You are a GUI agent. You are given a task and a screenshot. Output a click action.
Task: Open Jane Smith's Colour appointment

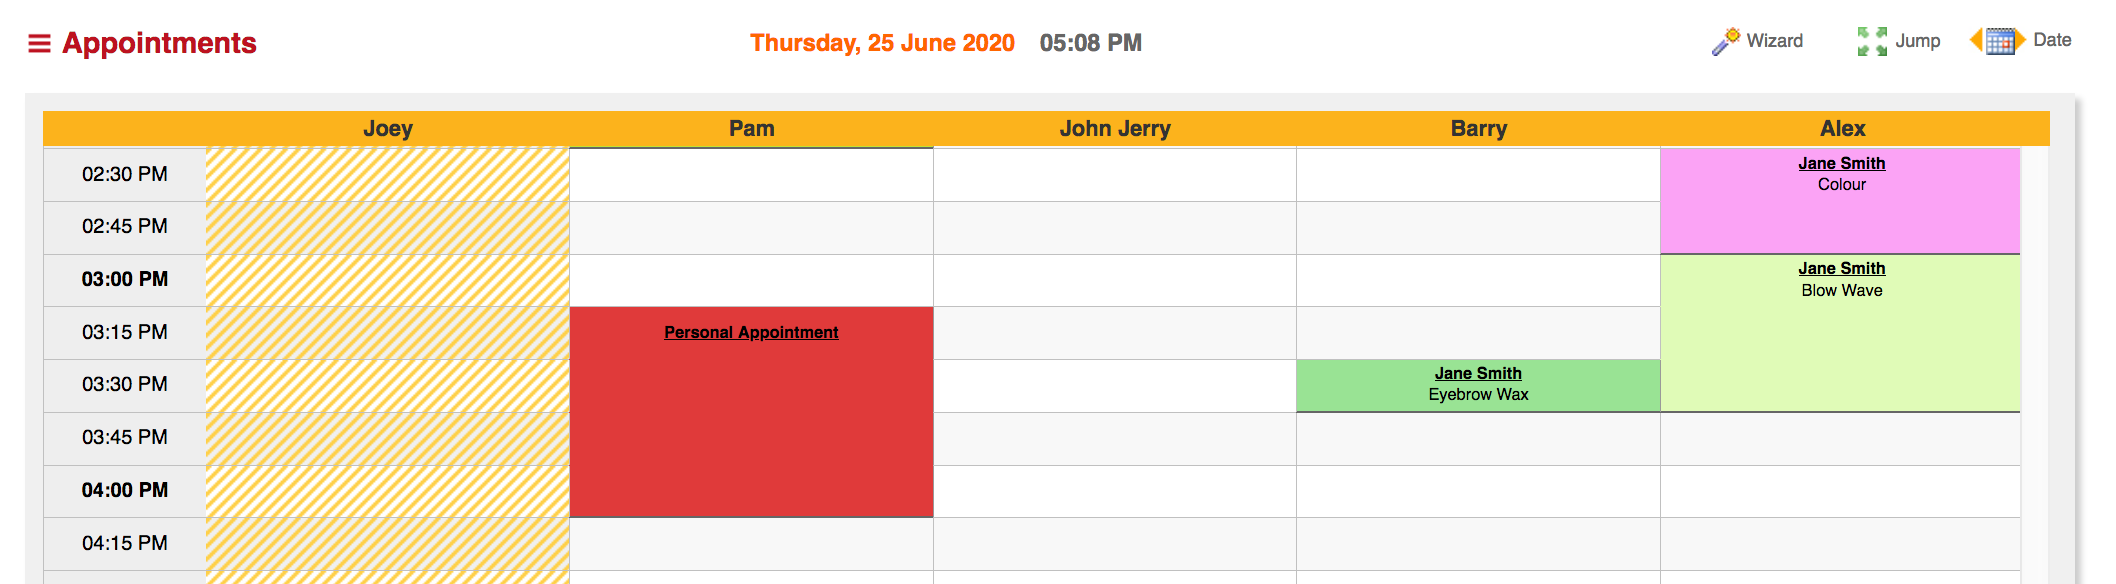pyautogui.click(x=1841, y=163)
